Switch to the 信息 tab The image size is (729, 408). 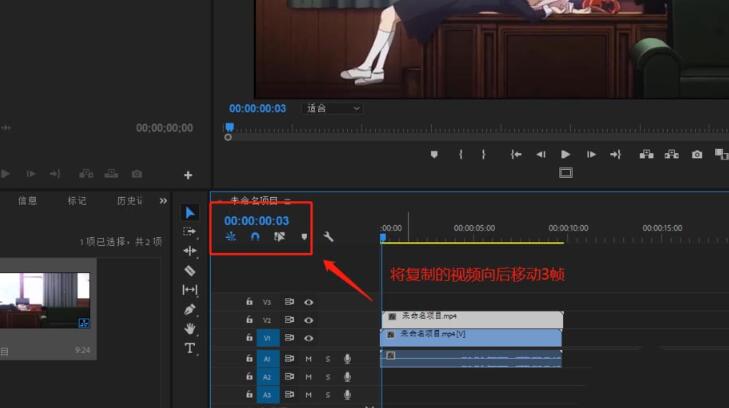click(x=27, y=201)
